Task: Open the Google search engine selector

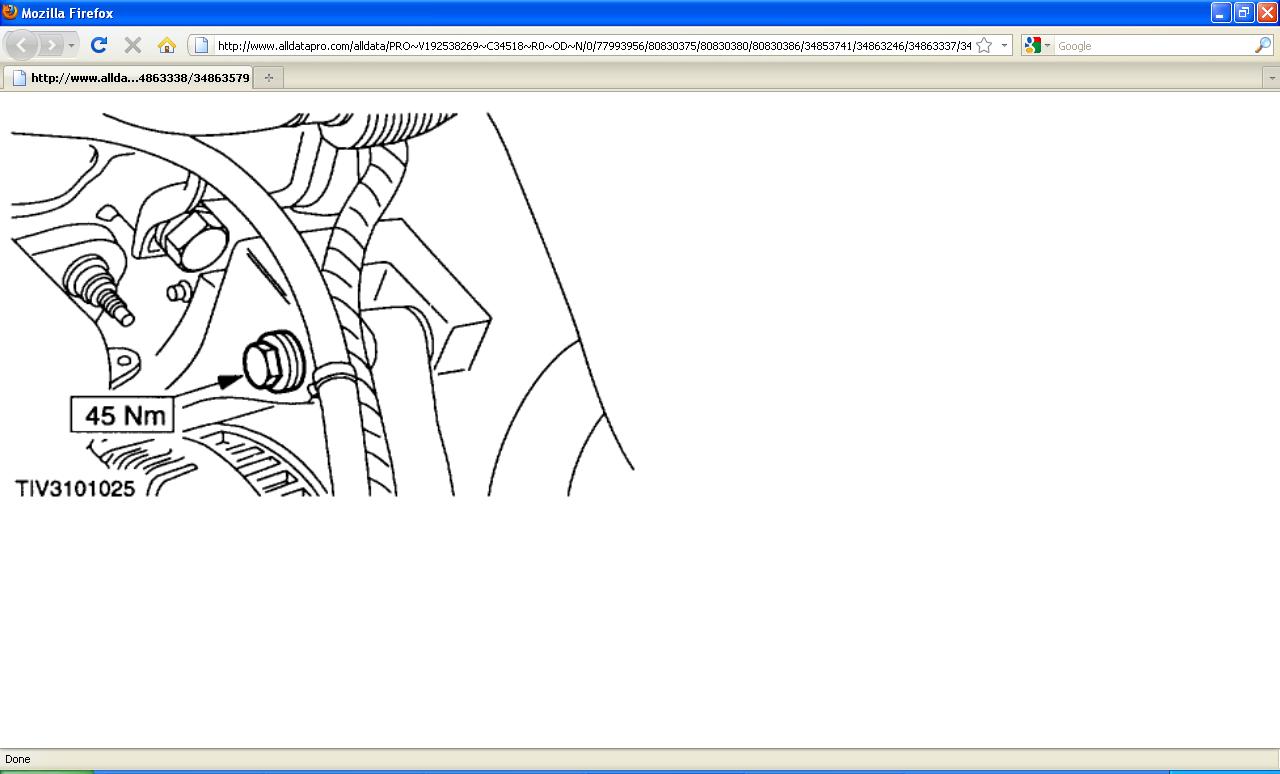Action: point(1037,46)
